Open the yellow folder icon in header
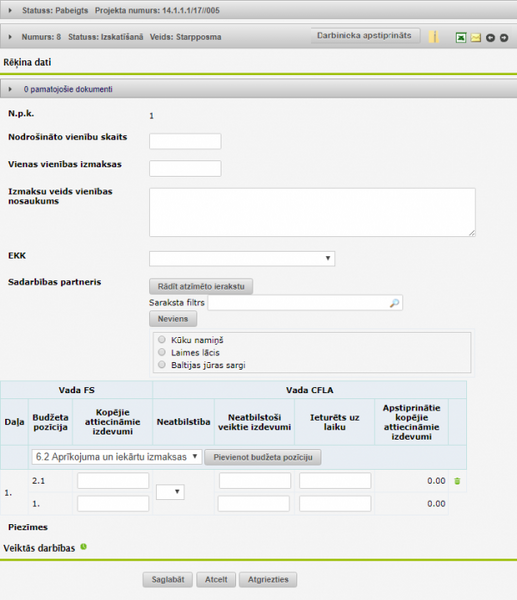Image resolution: width=517 pixels, height=600 pixels. coord(434,37)
